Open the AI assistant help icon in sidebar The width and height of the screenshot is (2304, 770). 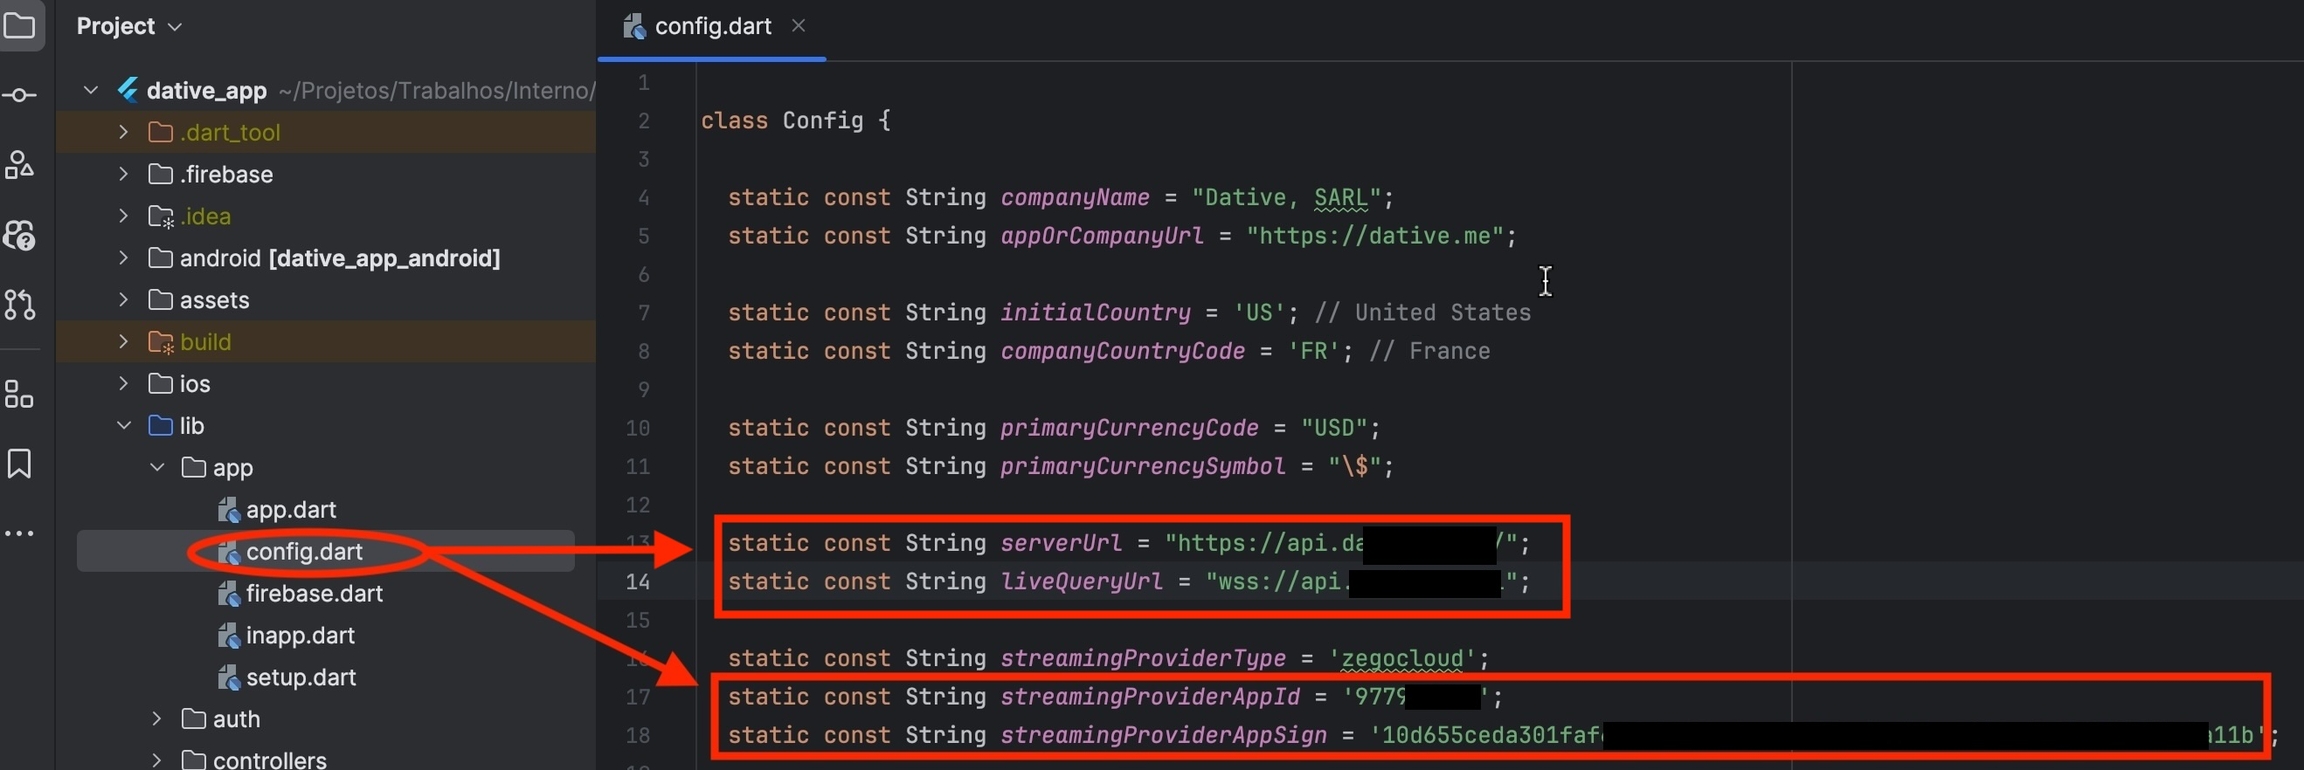[20, 236]
